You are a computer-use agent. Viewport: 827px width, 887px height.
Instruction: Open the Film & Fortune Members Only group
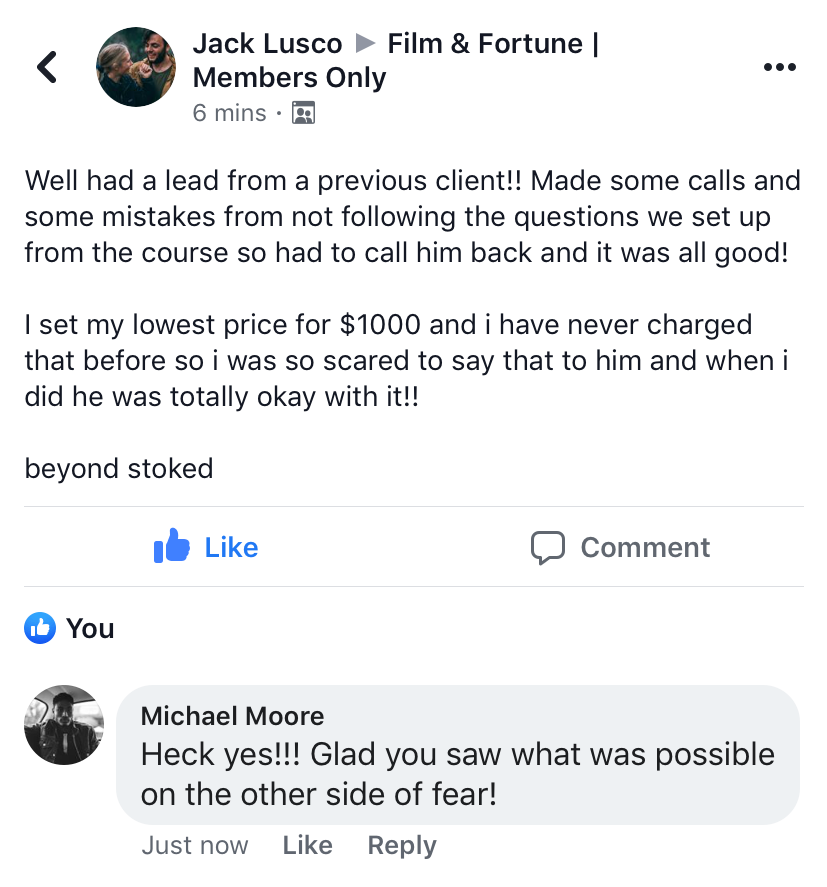pos(396,60)
